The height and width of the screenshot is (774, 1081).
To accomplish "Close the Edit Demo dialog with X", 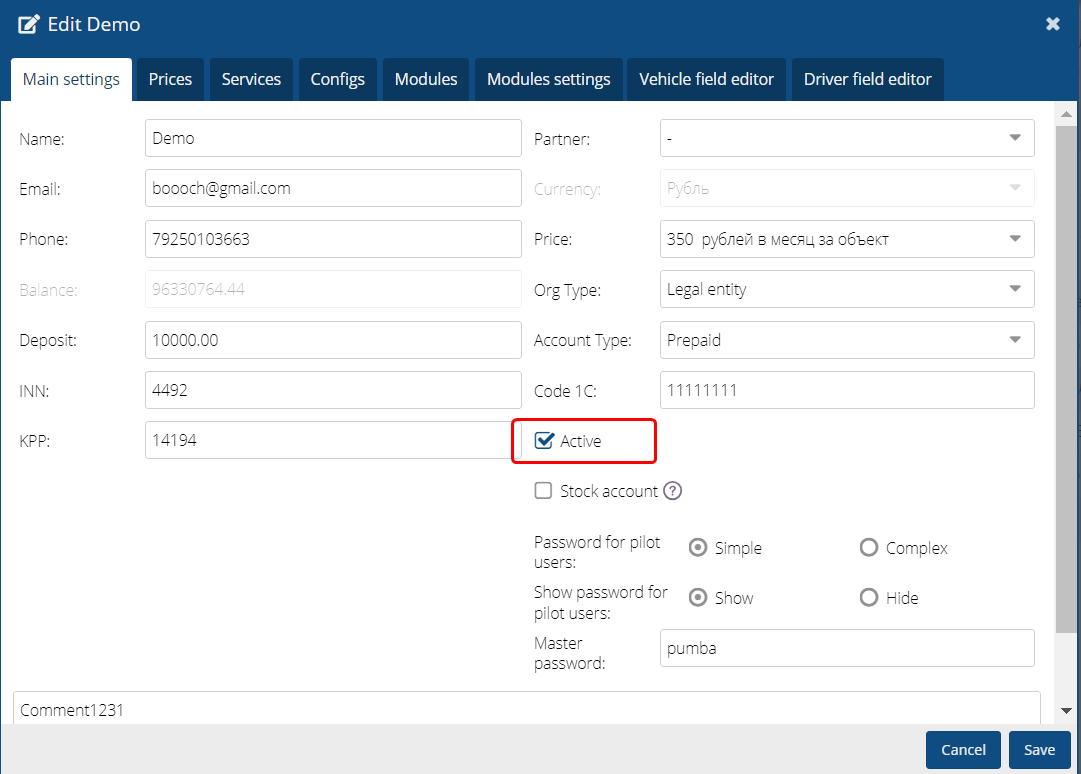I will click(x=1052, y=24).
